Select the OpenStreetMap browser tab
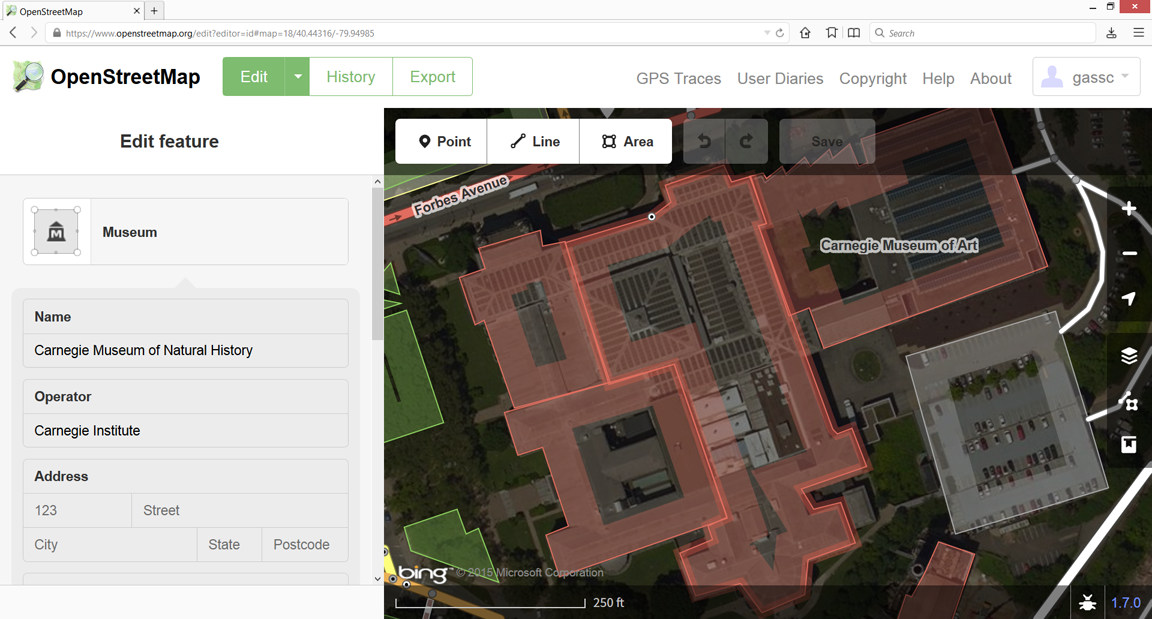Image resolution: width=1152 pixels, height=619 pixels. [73, 11]
